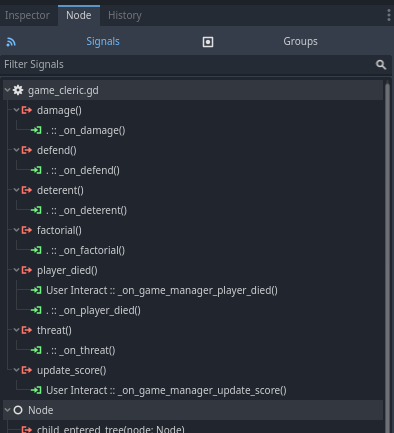Open the History tab
Image resolution: width=394 pixels, height=433 pixels.
[125, 15]
